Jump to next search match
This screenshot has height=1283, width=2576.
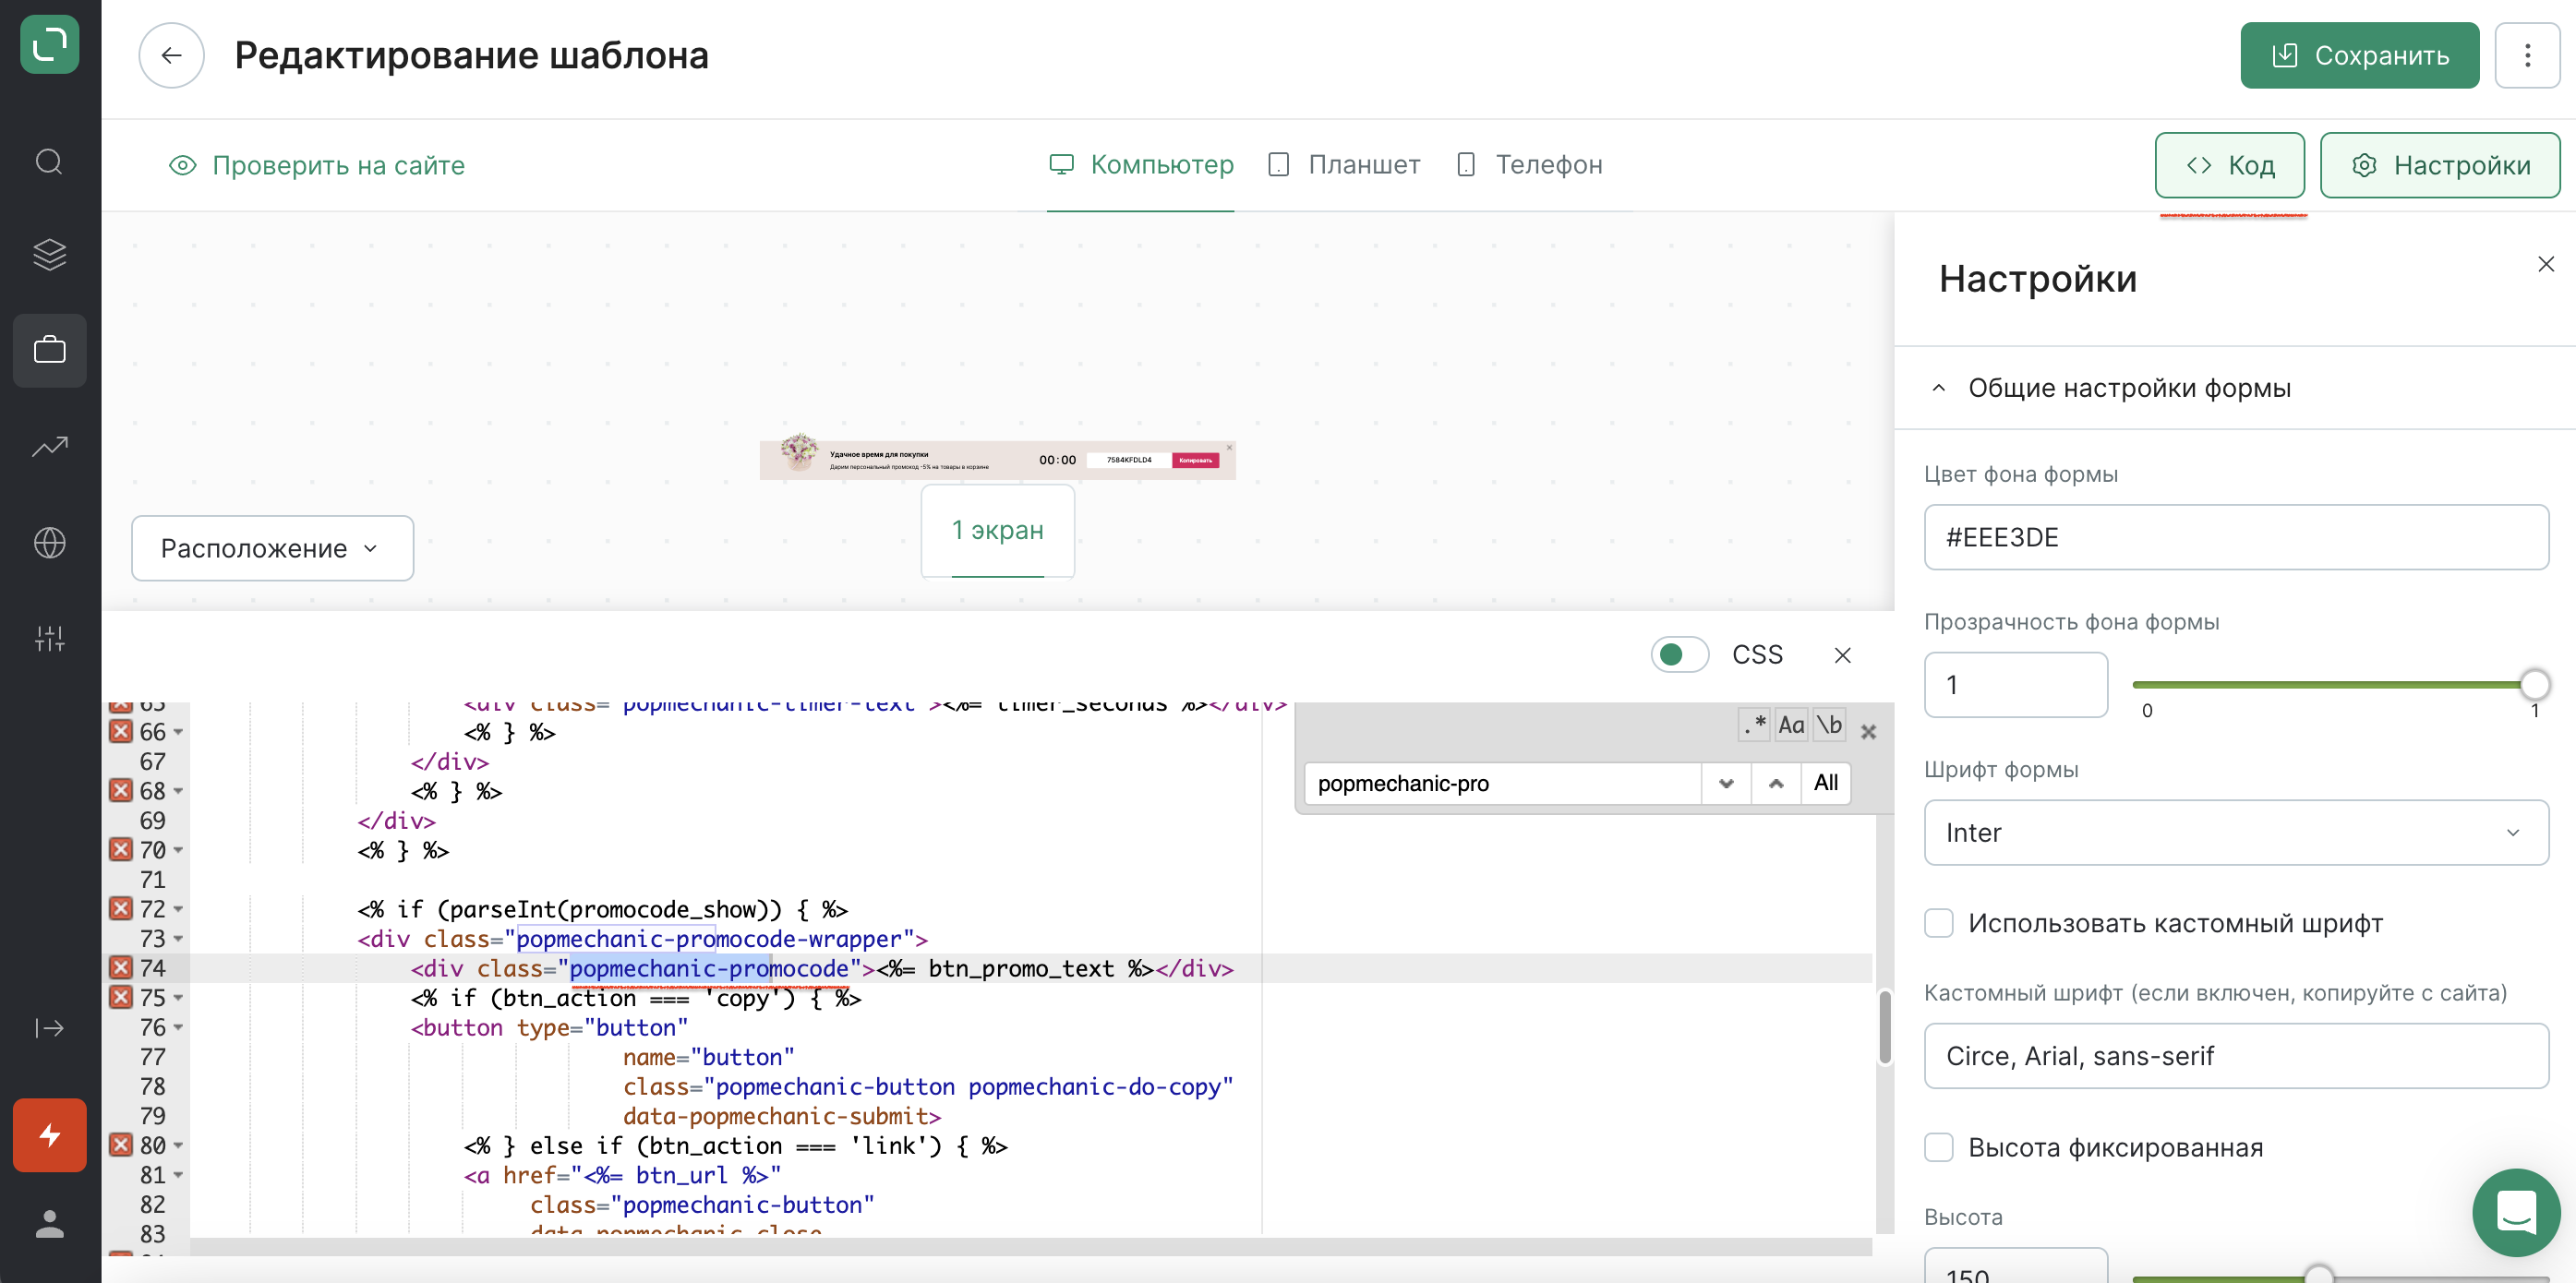1725,783
